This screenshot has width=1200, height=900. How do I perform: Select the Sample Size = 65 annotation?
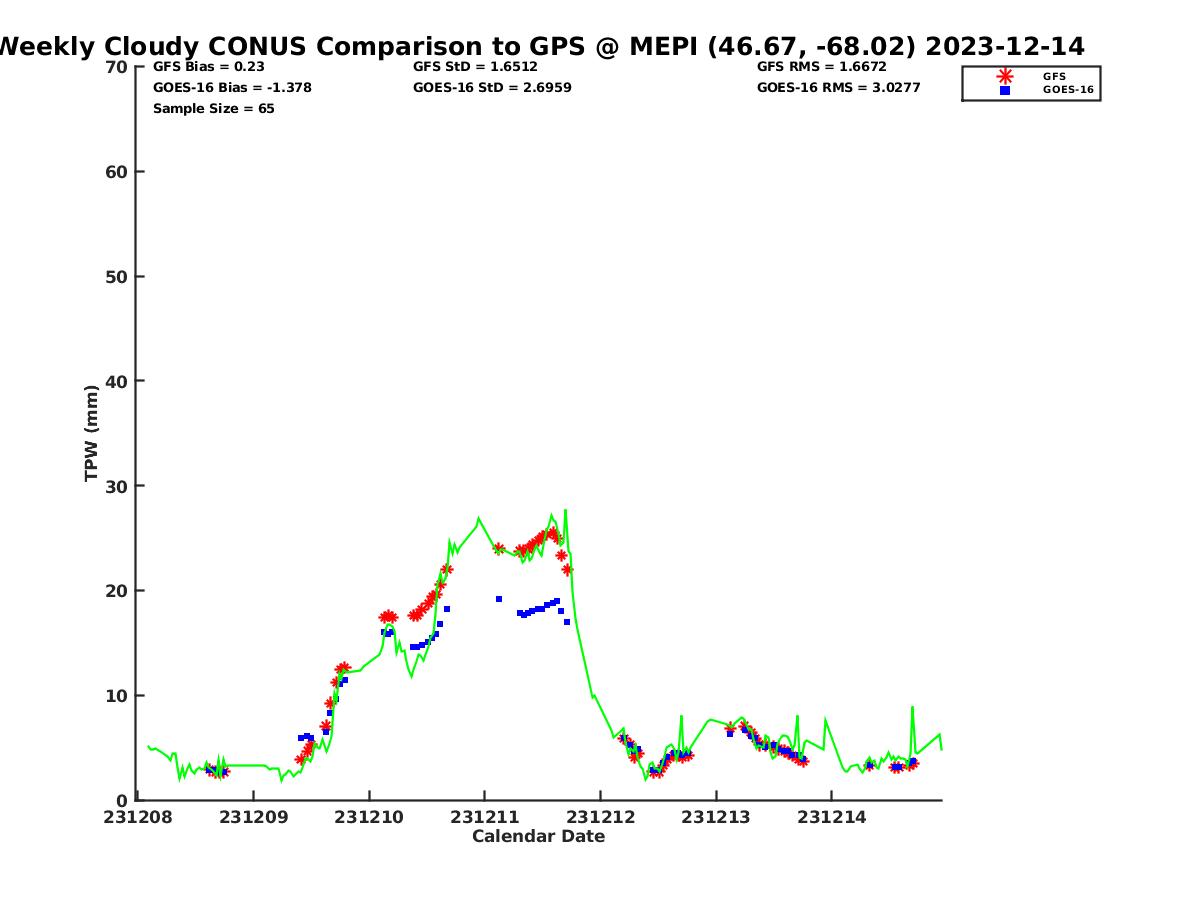pyautogui.click(x=213, y=109)
